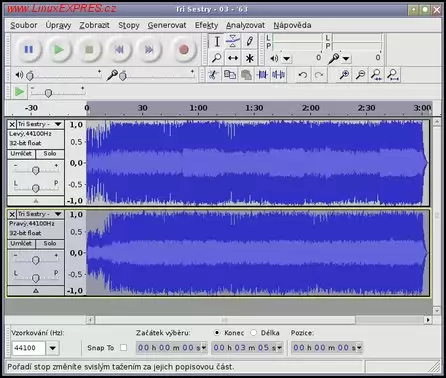The height and width of the screenshot is (378, 446).
Task: Solo the Pravý track
Action: click(x=50, y=244)
